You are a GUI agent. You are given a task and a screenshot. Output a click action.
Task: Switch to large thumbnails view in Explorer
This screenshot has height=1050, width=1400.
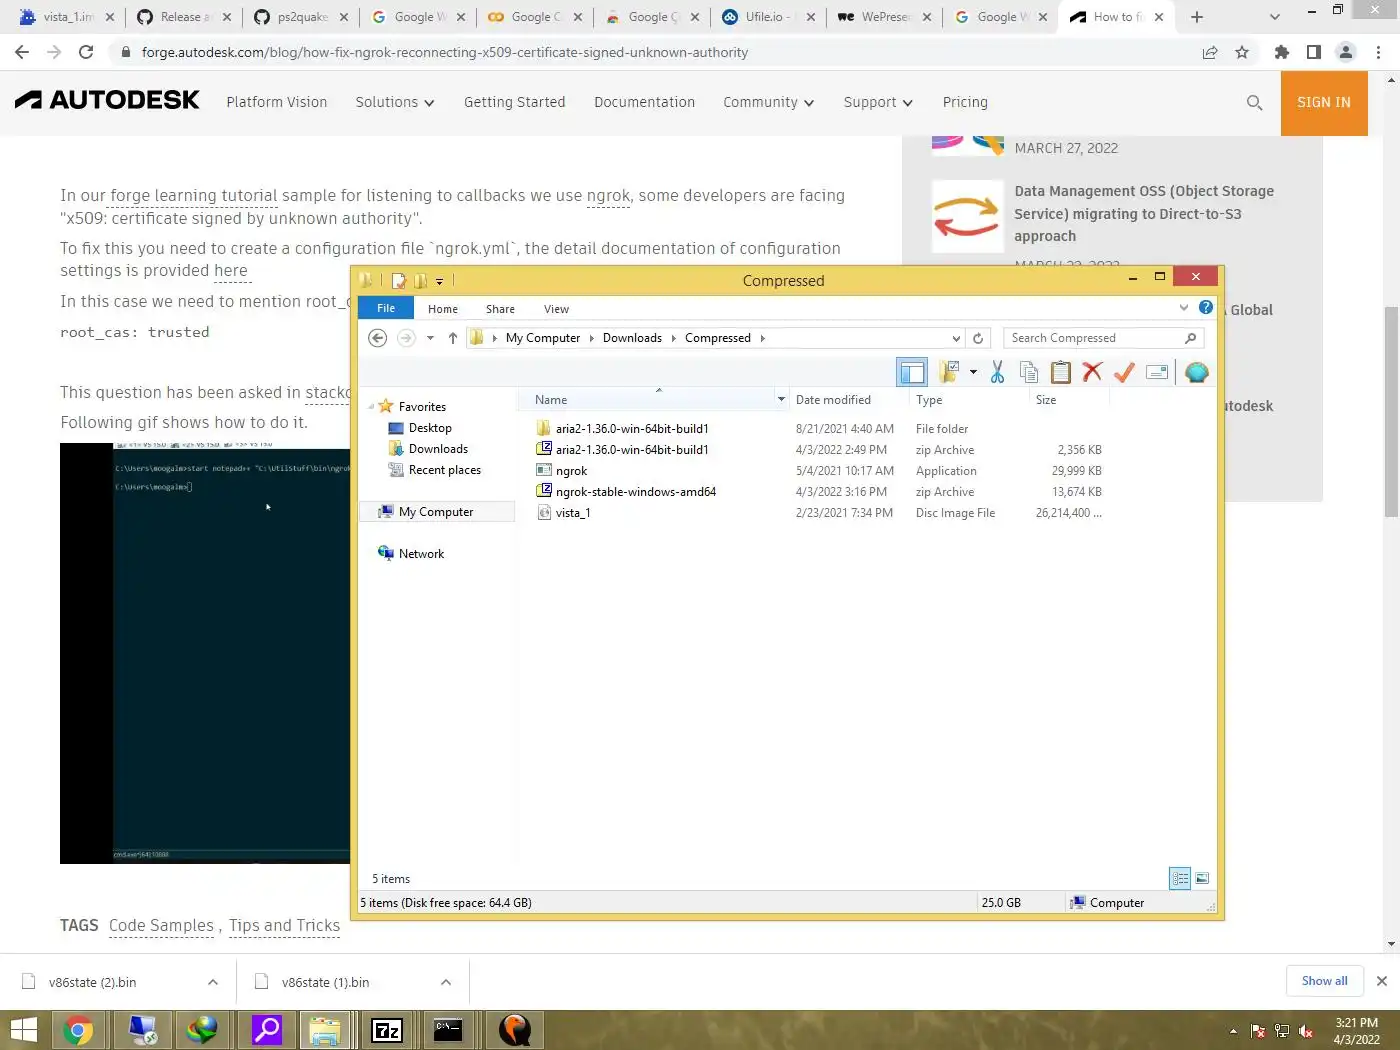[x=1202, y=878]
